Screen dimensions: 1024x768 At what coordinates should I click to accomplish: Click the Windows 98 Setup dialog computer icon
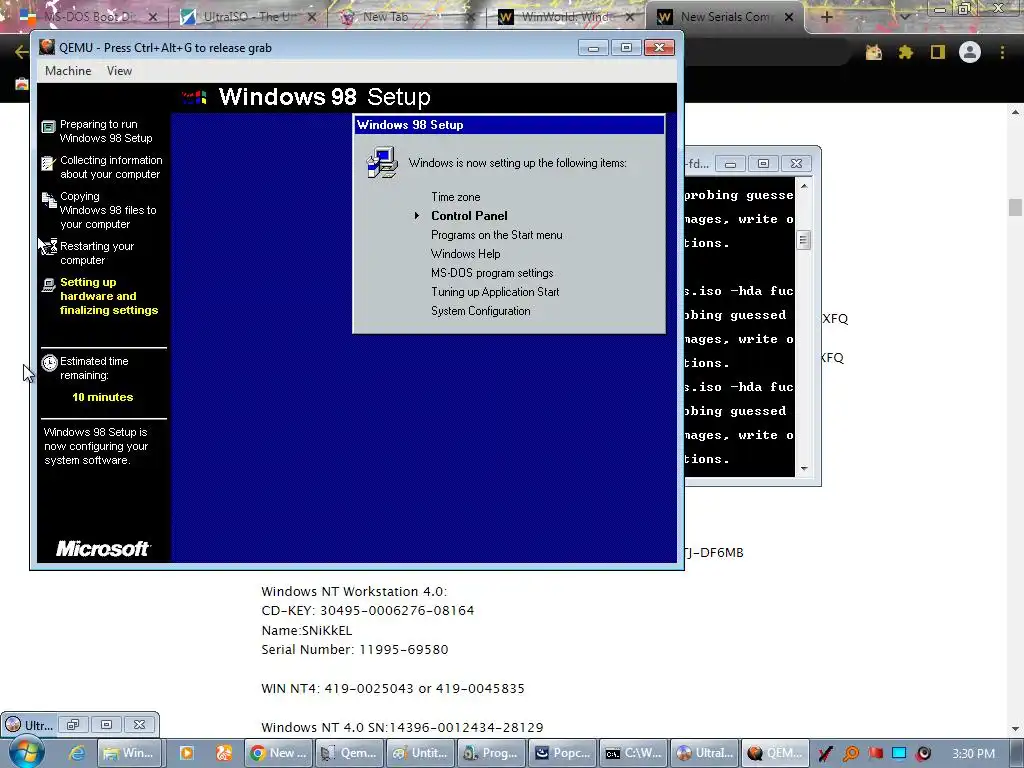[x=382, y=163]
